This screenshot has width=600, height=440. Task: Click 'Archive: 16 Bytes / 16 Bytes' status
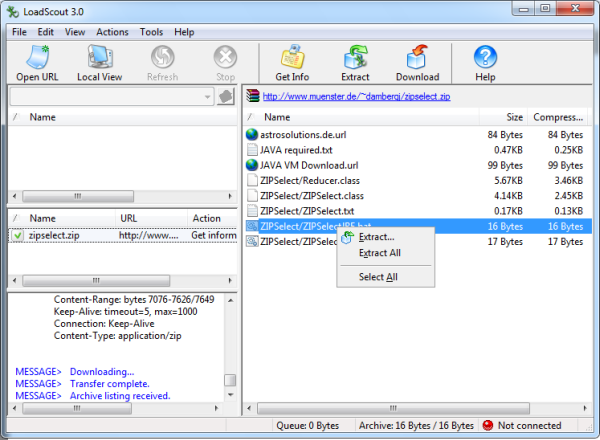pos(416,425)
